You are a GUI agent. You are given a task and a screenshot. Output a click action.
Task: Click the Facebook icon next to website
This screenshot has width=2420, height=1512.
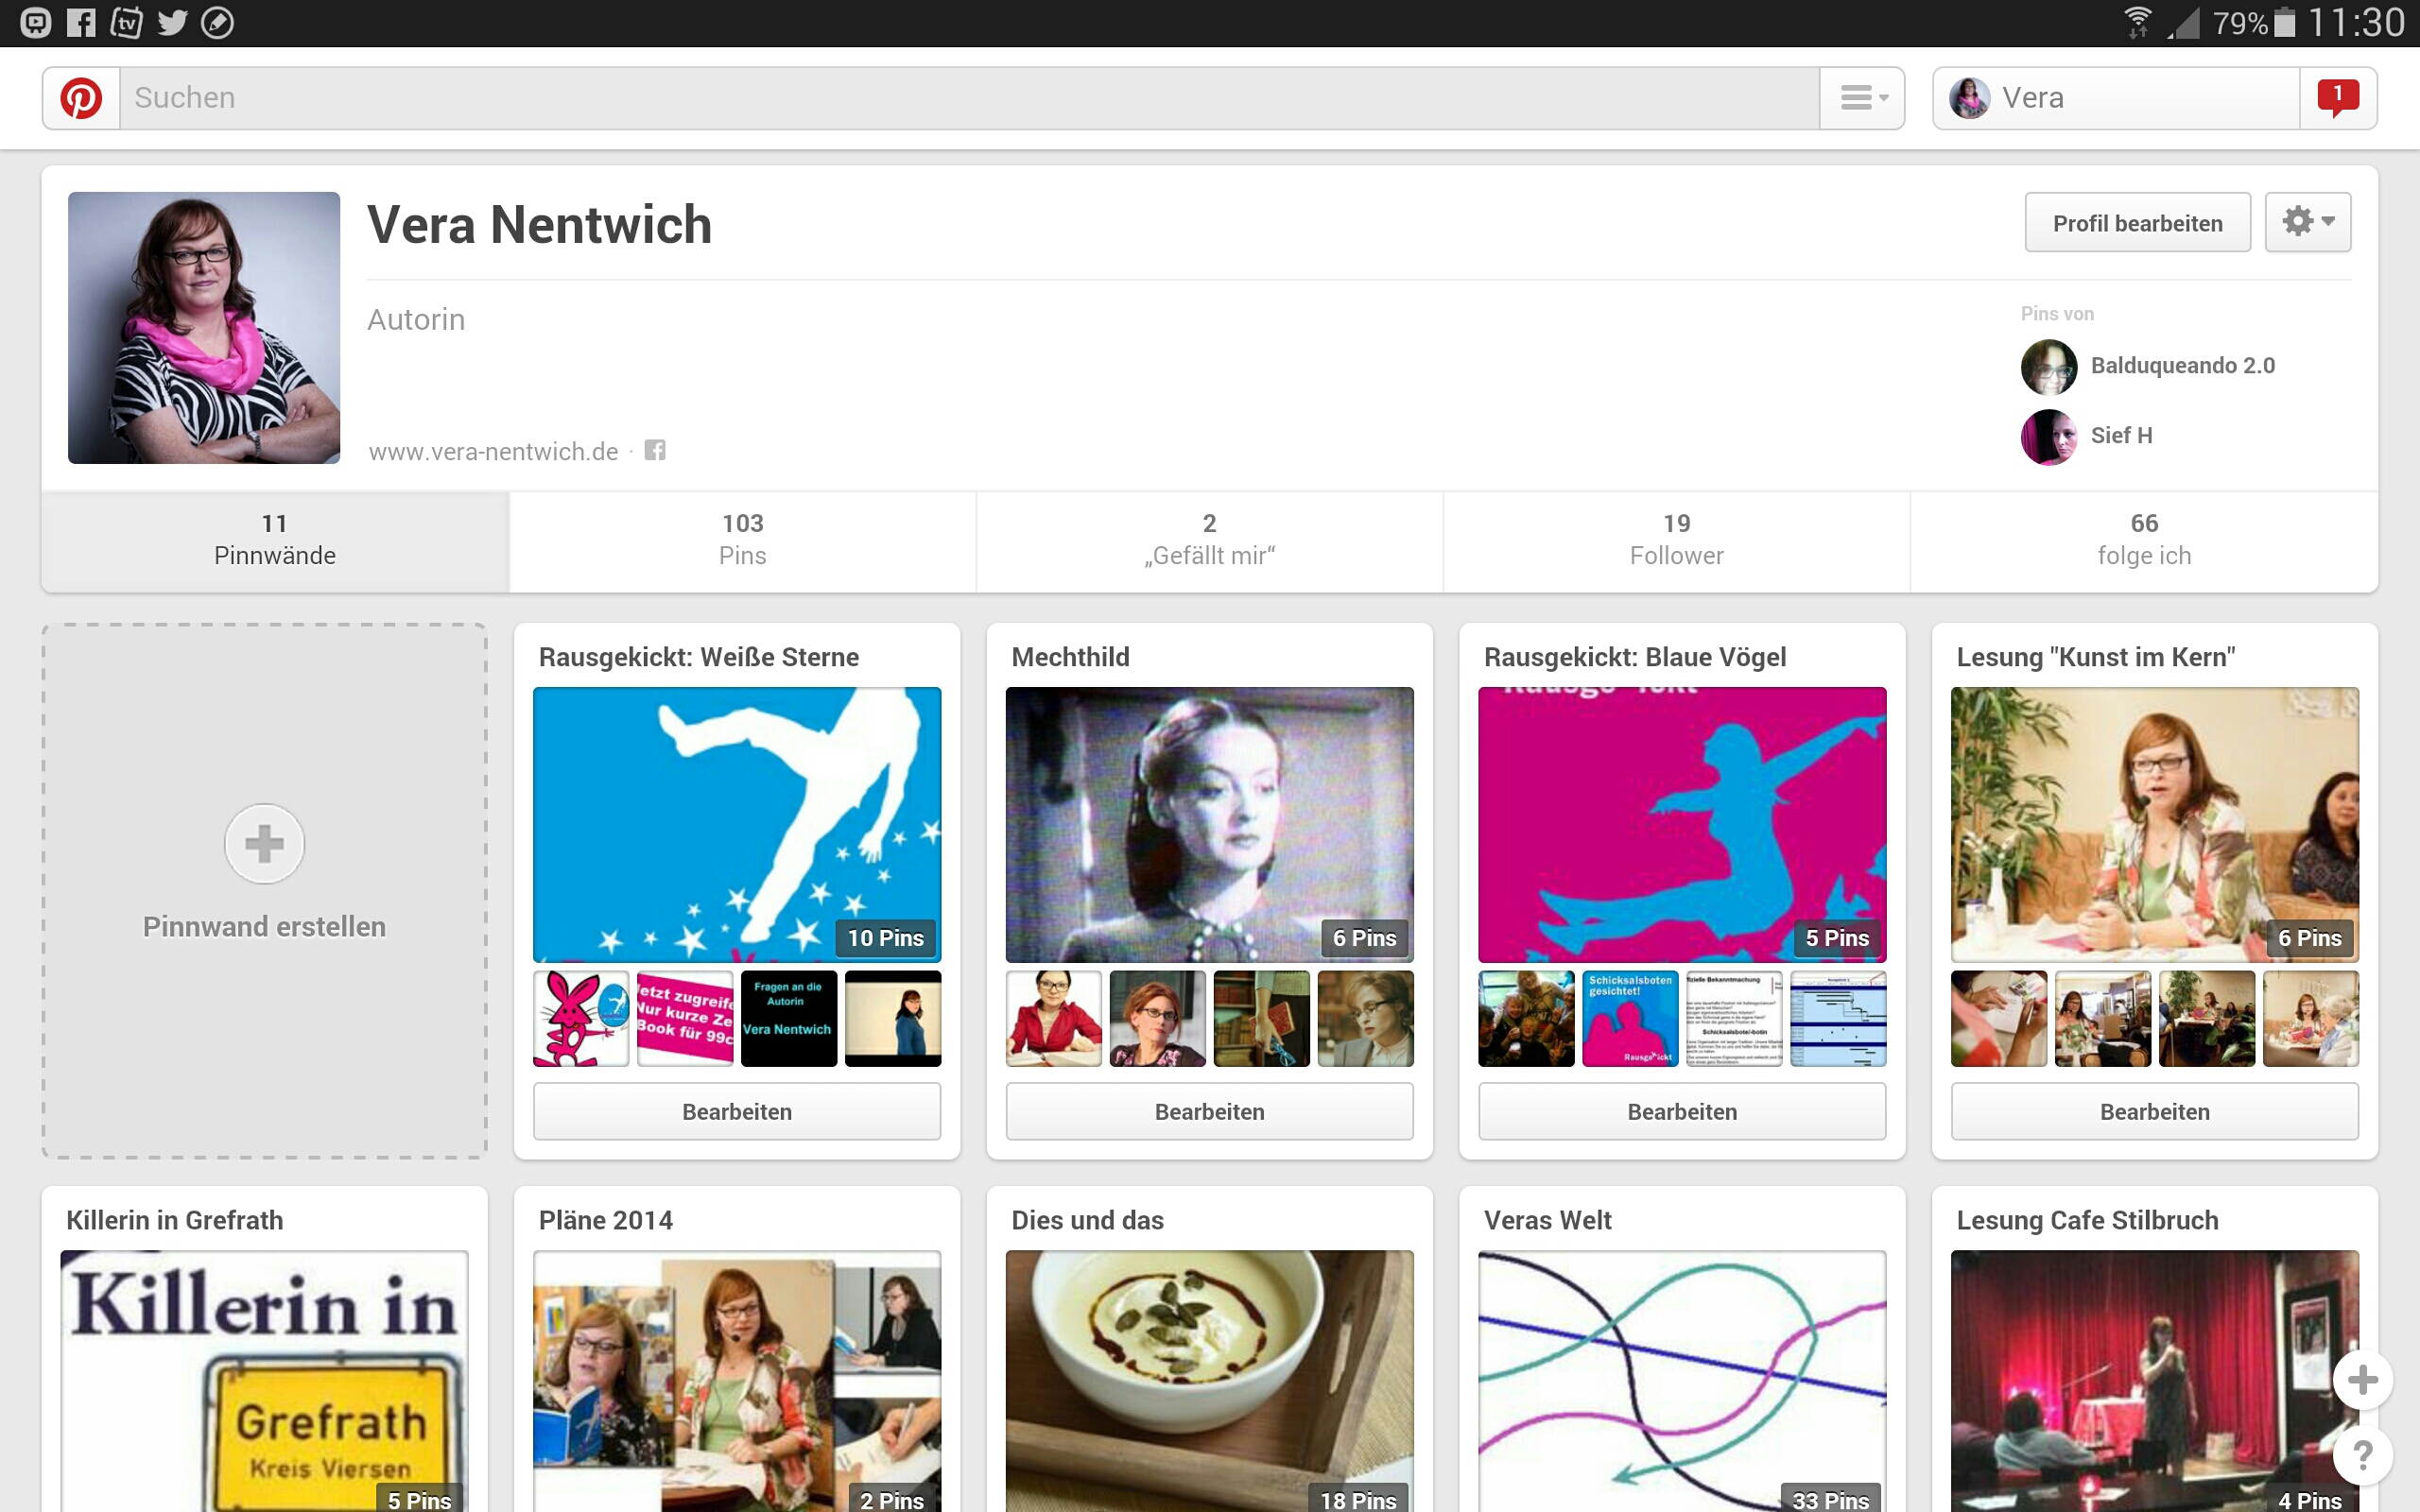(x=655, y=451)
